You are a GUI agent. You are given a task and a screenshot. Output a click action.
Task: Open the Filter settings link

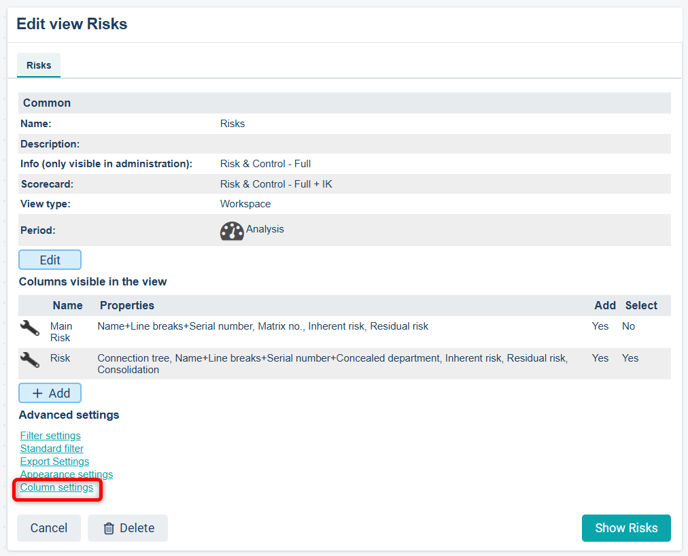(50, 436)
